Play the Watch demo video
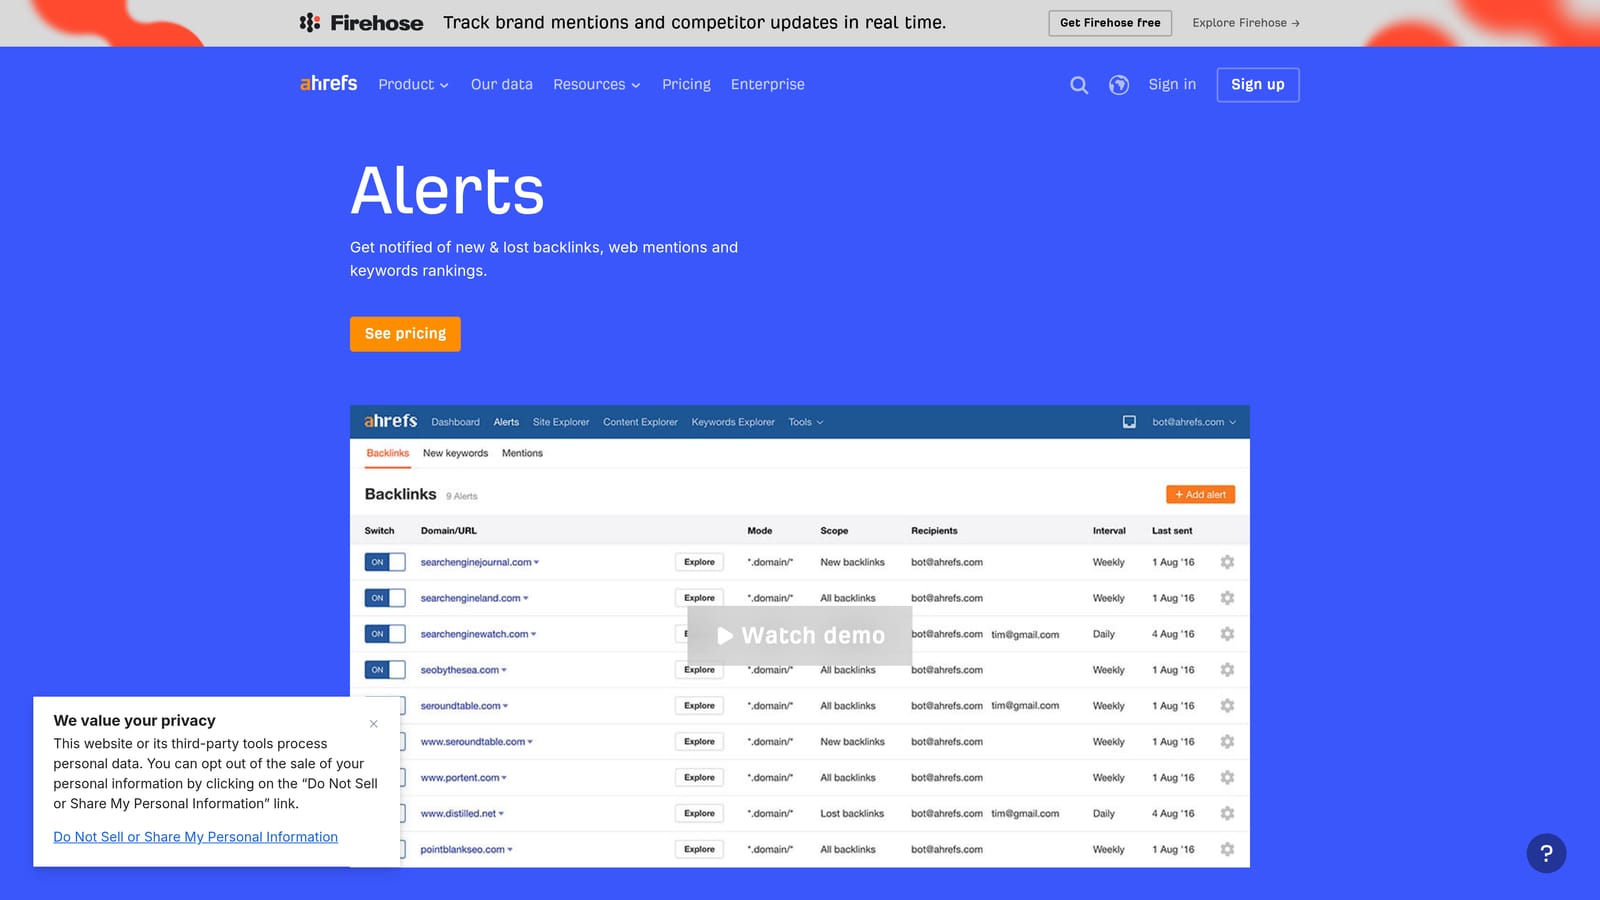This screenshot has height=900, width=1600. 800,636
